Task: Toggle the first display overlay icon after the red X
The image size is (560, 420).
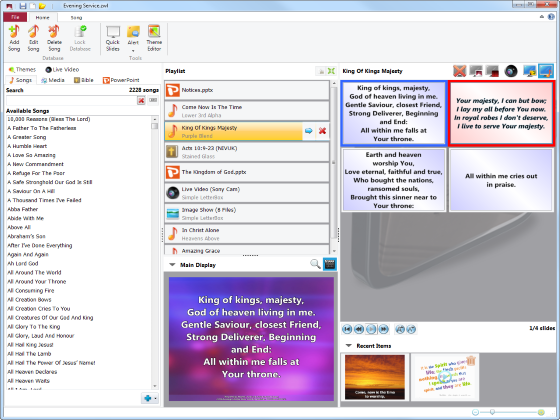Action: coord(476,71)
